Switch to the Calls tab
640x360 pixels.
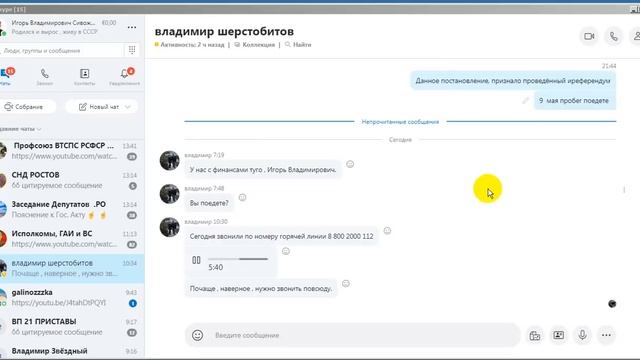click(x=44, y=76)
